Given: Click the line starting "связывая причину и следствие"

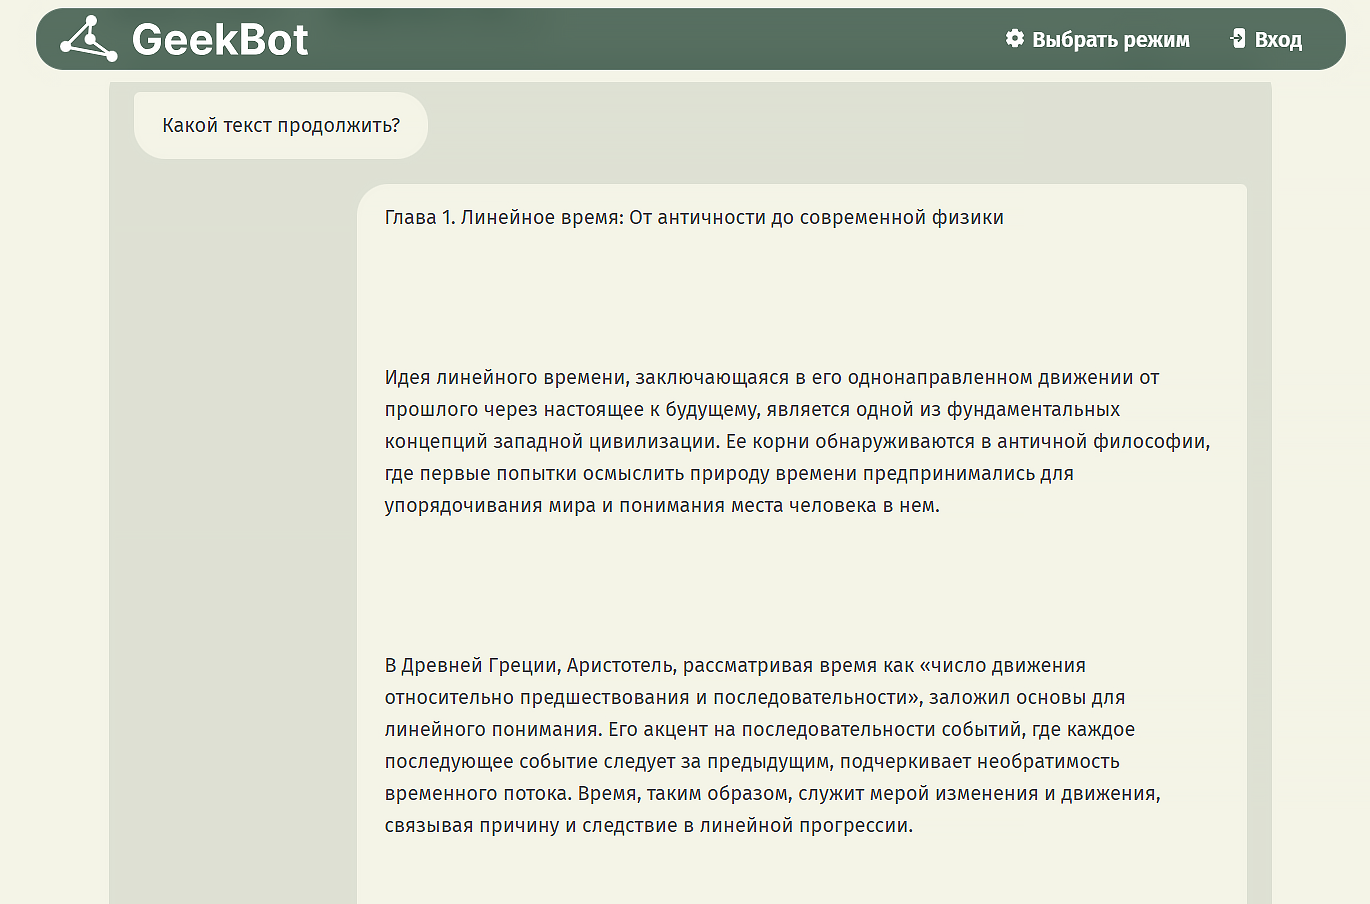Looking at the screenshot, I should [x=648, y=826].
